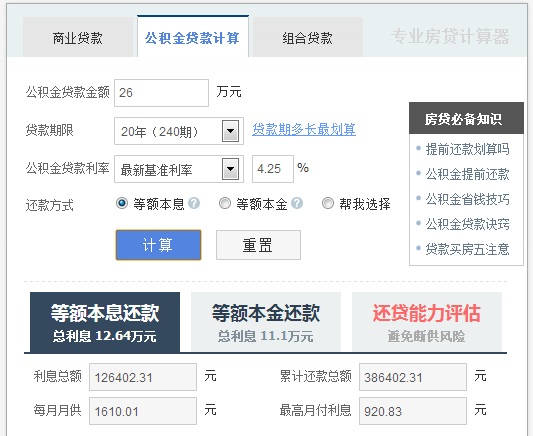Select 等额本金 repayment radio button
Screen dimensions: 533x436
coord(225,203)
